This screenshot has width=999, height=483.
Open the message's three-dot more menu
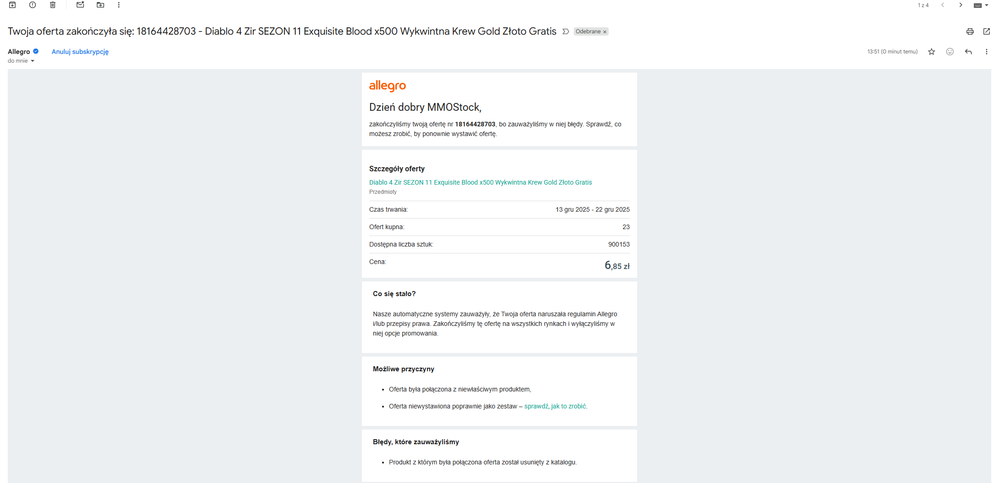click(986, 52)
